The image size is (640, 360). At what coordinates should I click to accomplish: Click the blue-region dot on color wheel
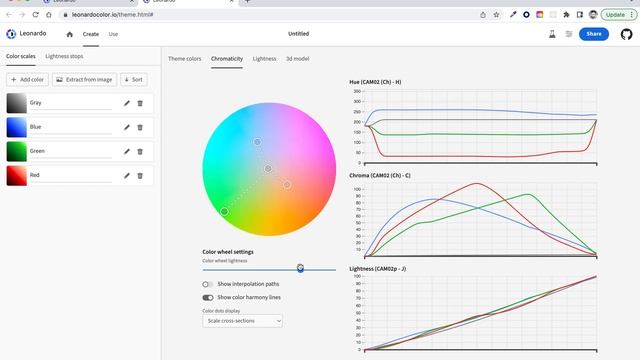tap(257, 142)
